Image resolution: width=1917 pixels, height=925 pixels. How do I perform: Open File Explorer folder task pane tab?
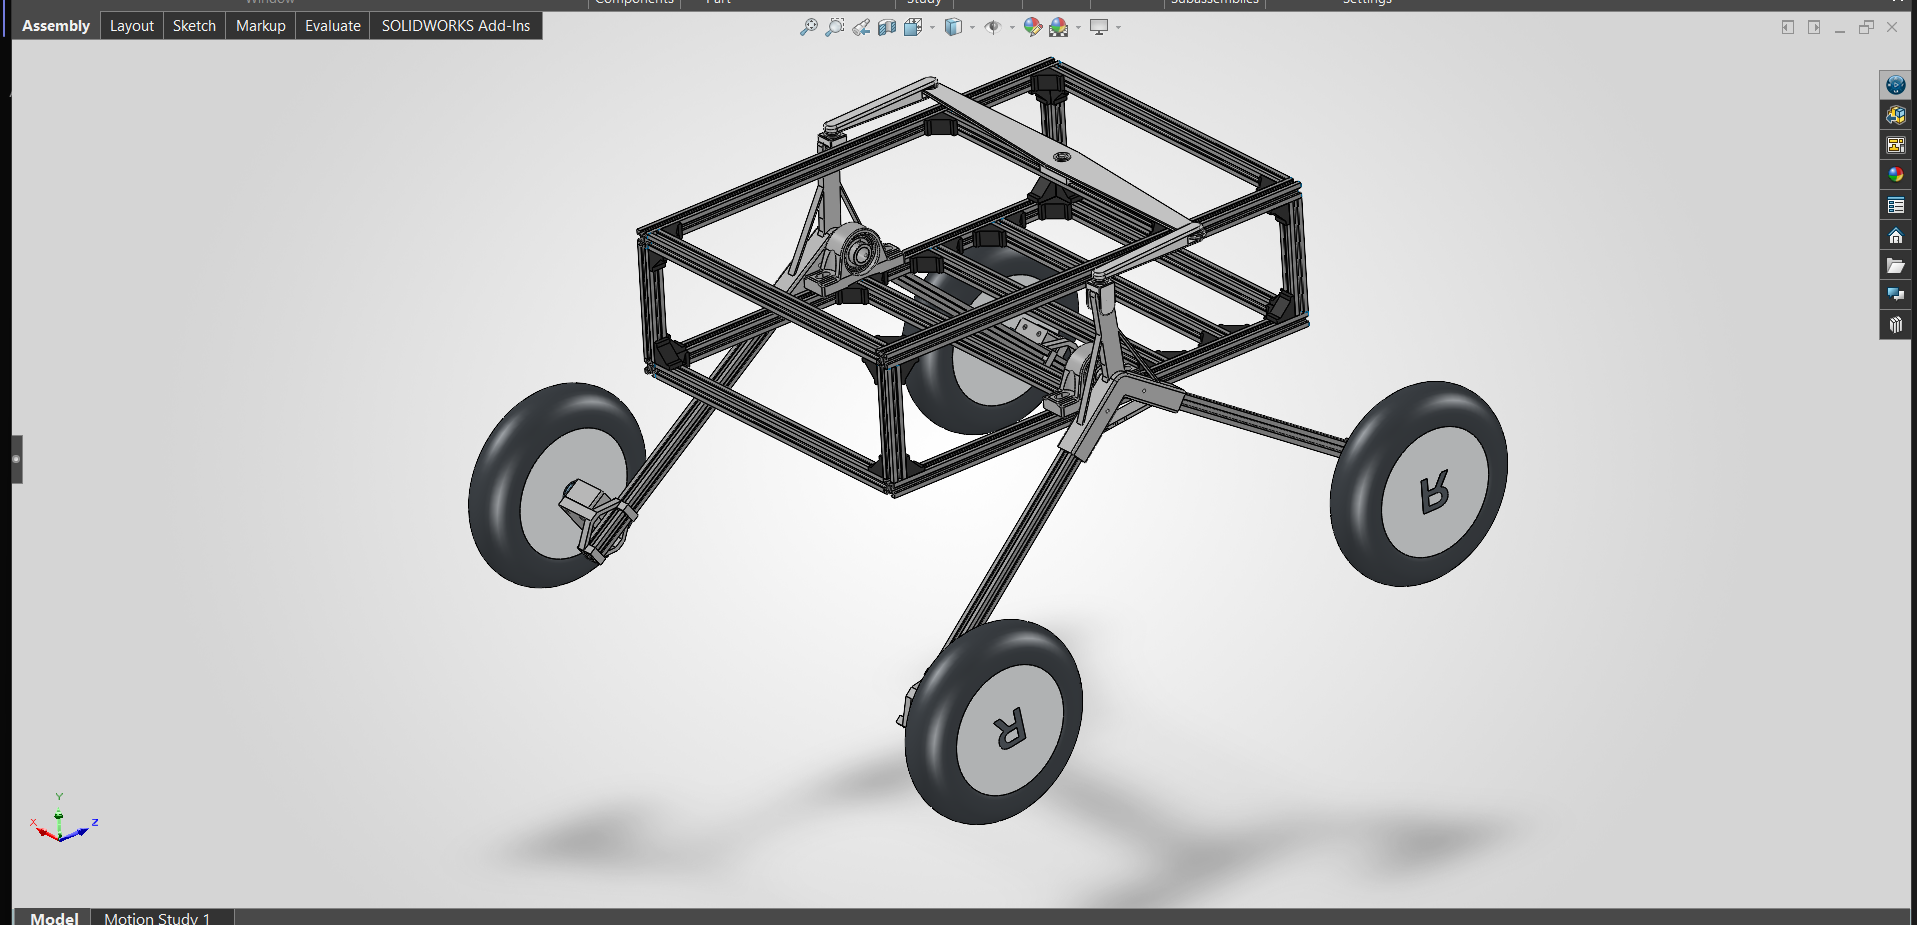click(1895, 265)
